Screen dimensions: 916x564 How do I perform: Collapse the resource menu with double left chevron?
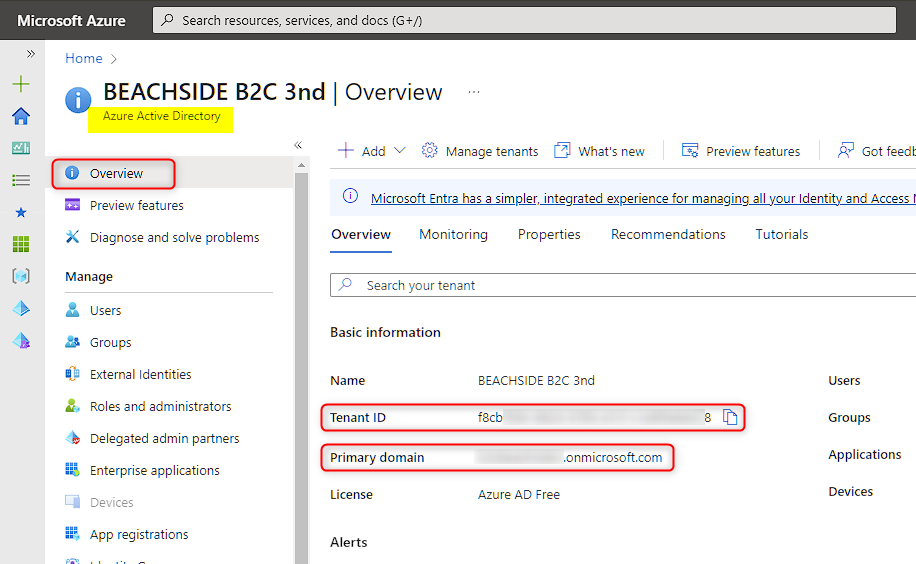[x=298, y=145]
